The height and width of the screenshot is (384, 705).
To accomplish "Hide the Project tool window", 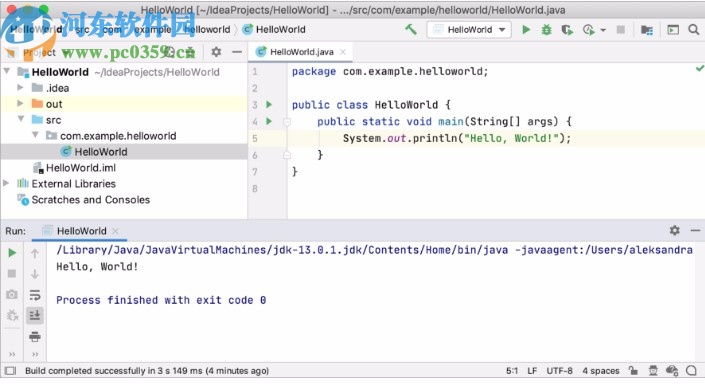I will [x=237, y=52].
